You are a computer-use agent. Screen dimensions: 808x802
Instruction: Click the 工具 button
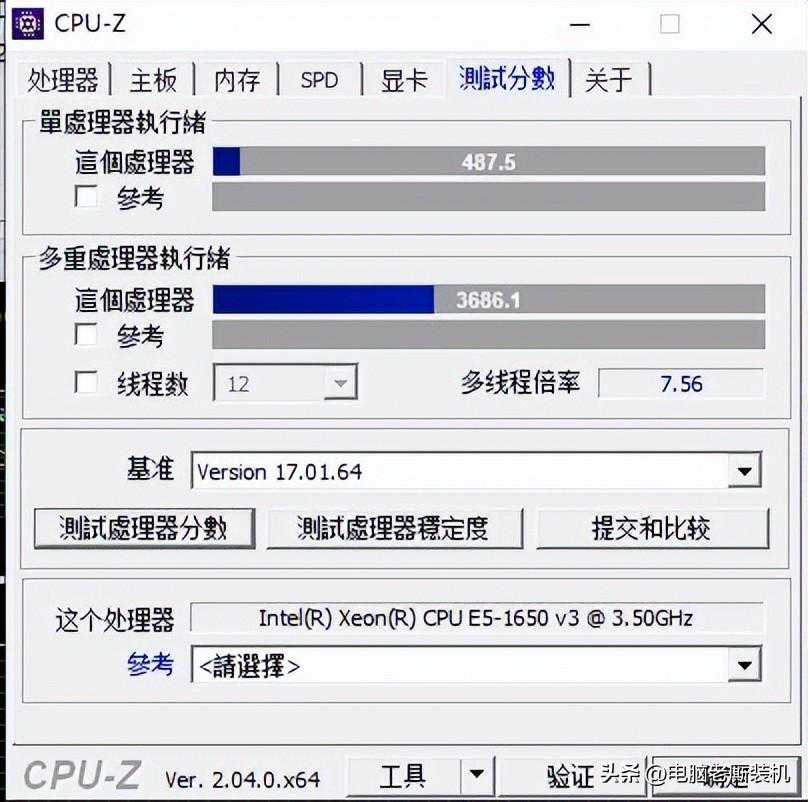tap(403, 776)
